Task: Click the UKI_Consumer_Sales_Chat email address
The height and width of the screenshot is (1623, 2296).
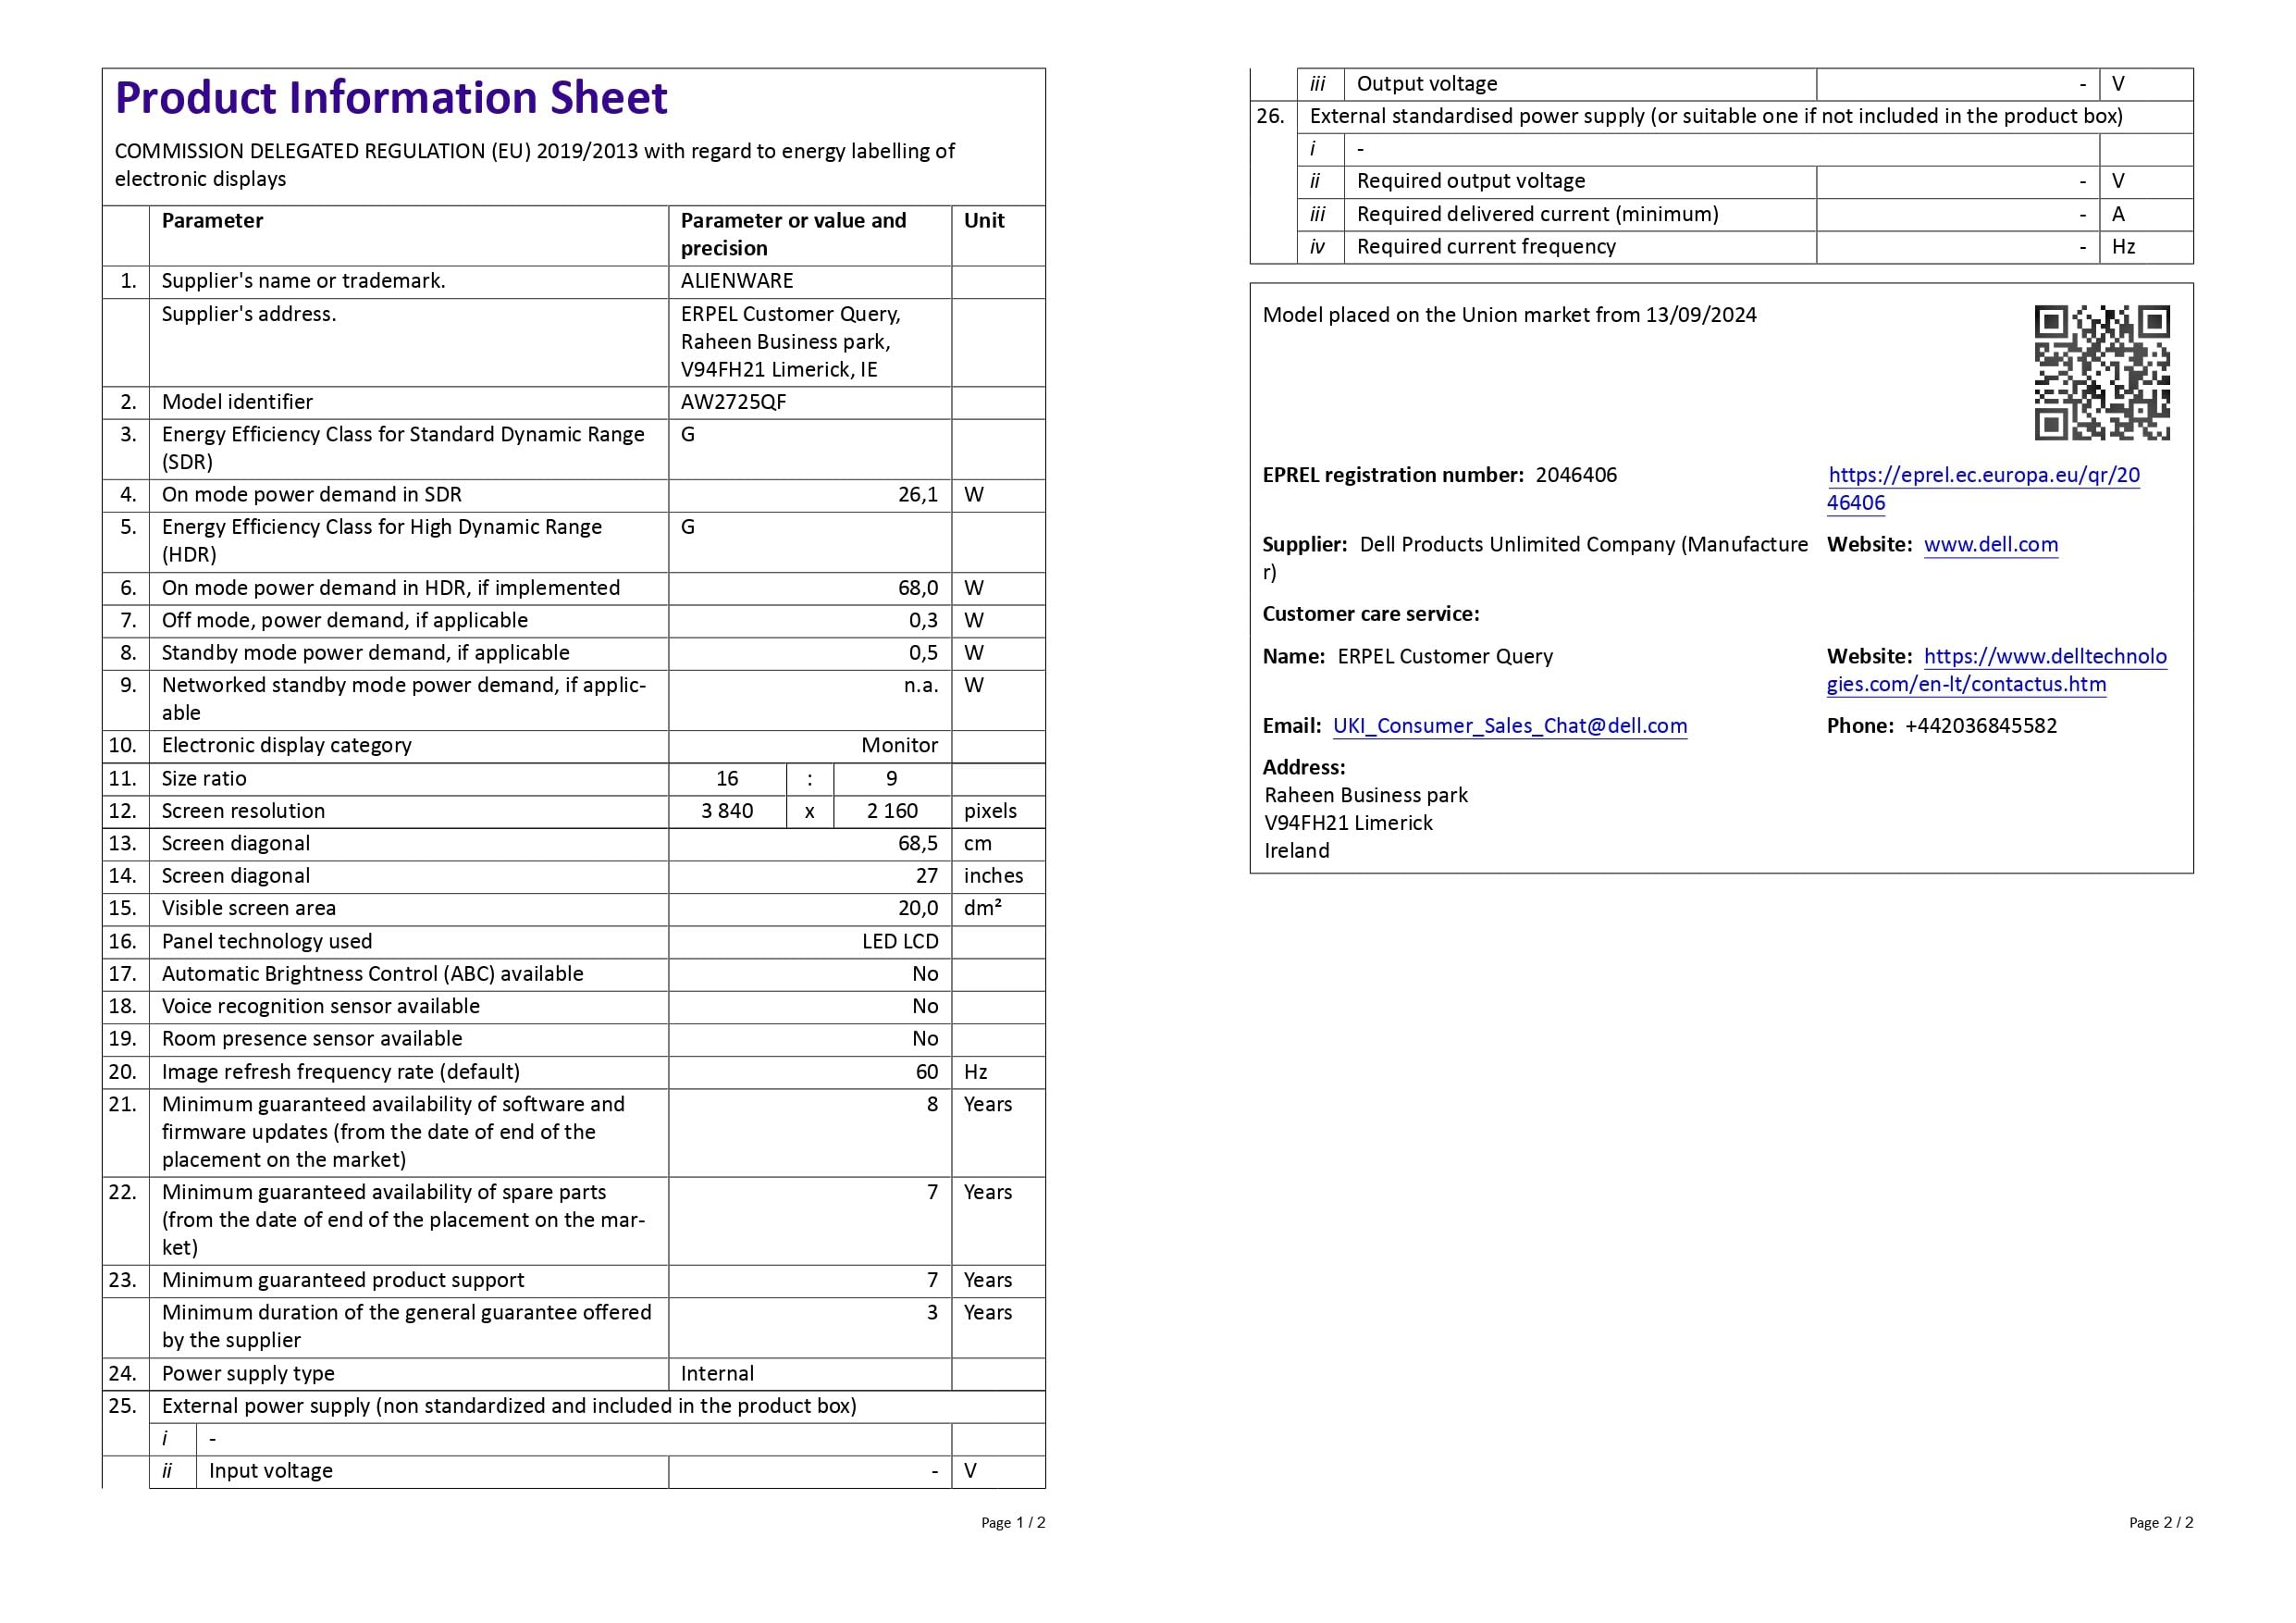Action: pyautogui.click(x=1510, y=726)
